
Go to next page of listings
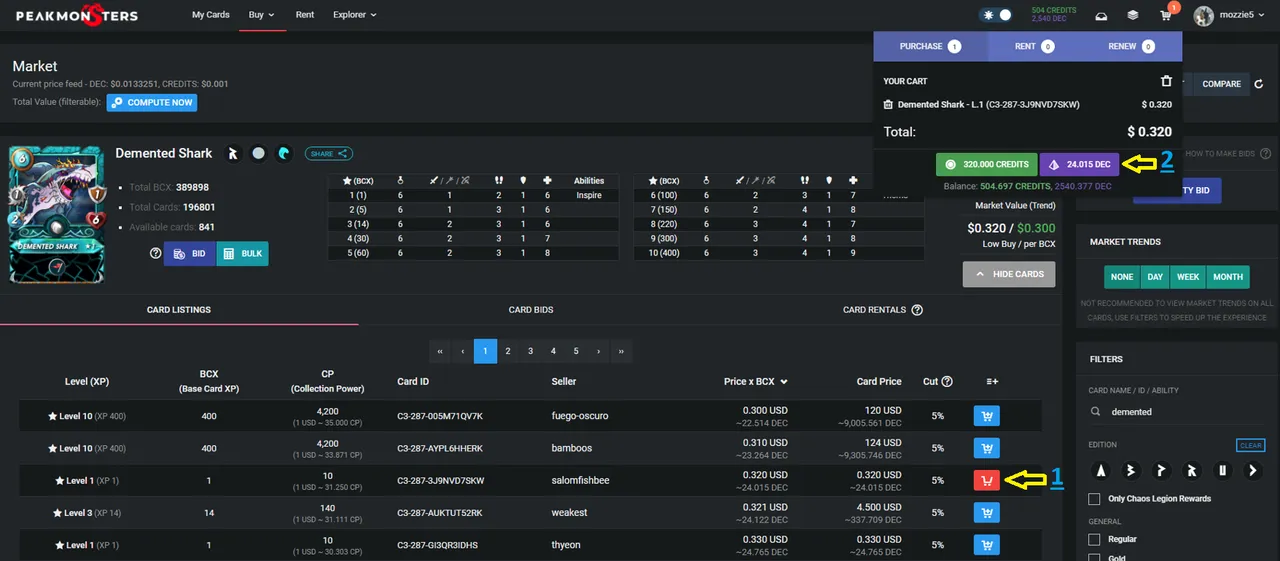[x=598, y=351]
